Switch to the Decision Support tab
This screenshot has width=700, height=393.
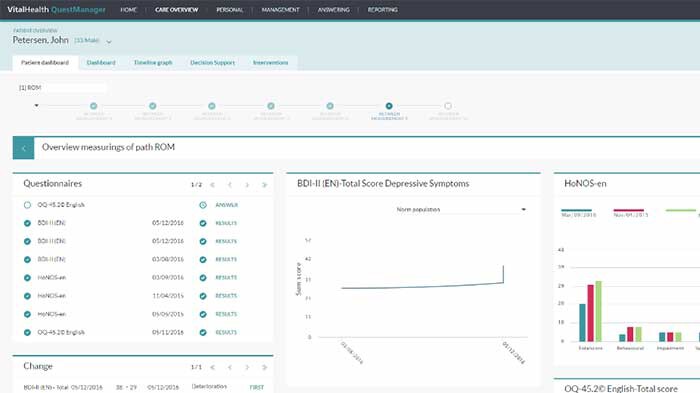click(212, 63)
